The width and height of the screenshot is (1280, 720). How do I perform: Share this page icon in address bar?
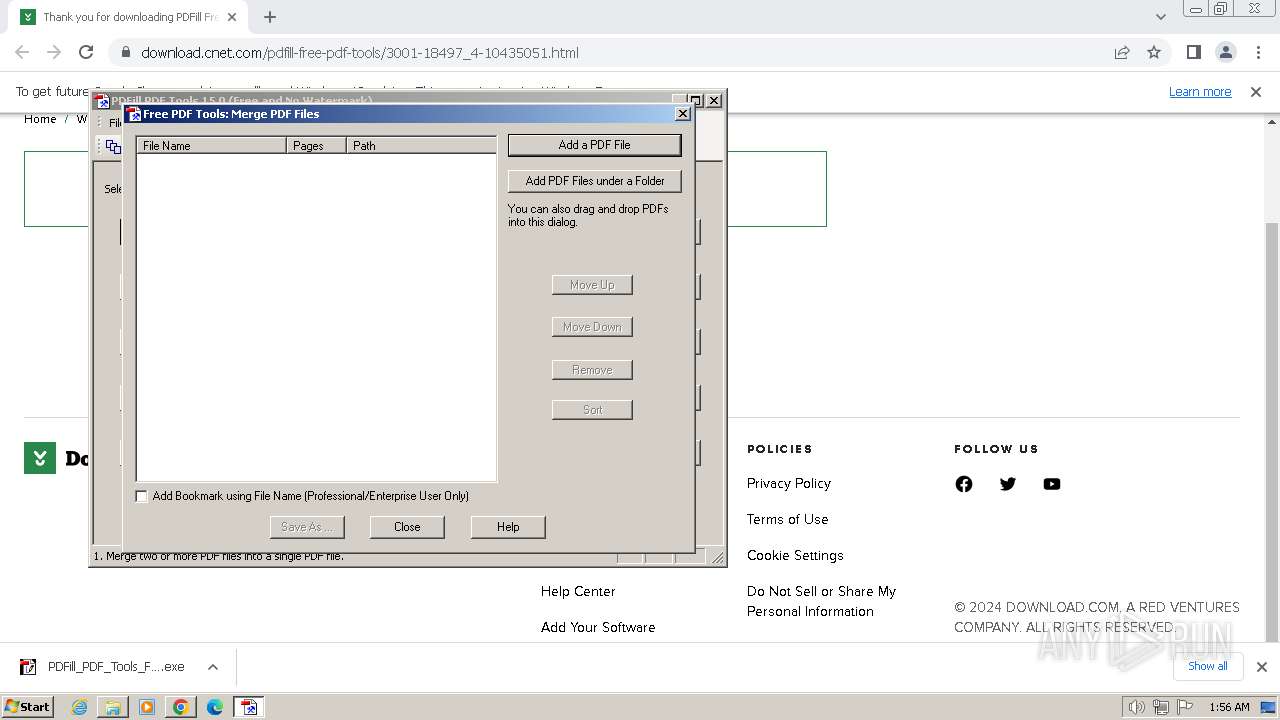(1122, 53)
